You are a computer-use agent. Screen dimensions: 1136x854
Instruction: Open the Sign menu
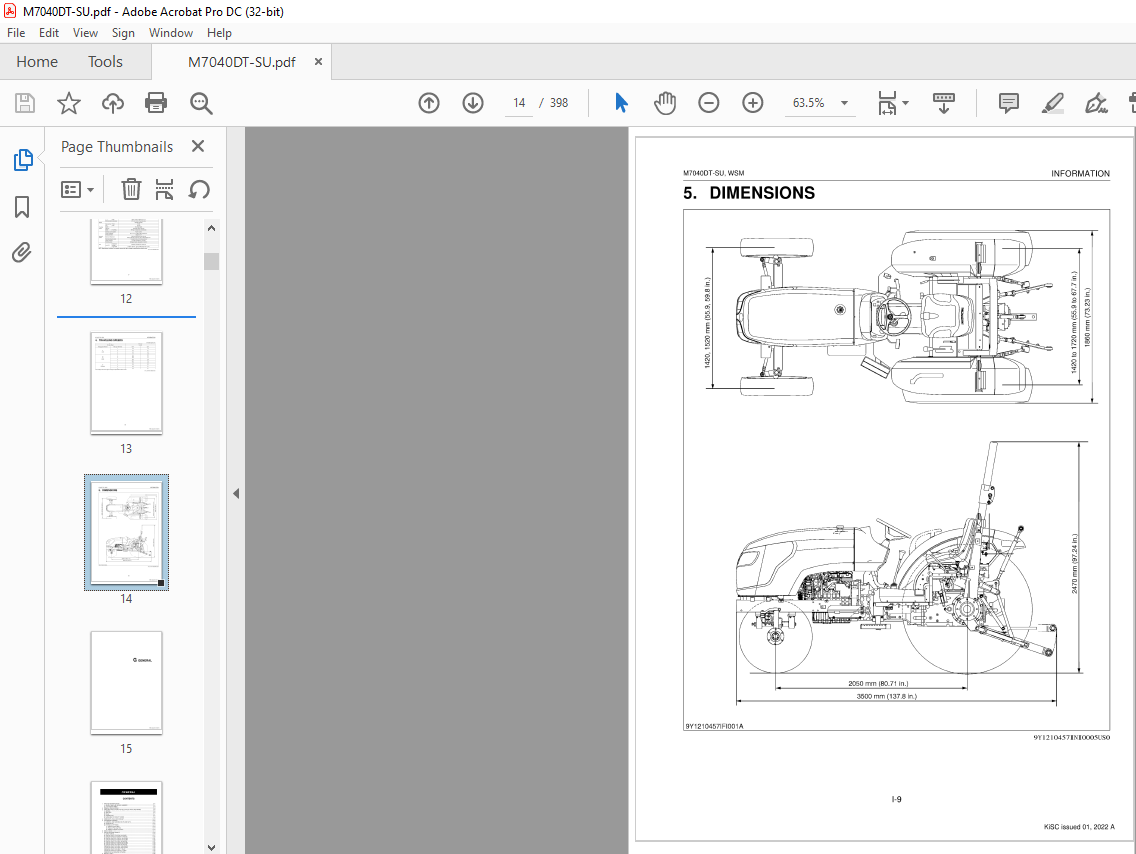click(123, 33)
